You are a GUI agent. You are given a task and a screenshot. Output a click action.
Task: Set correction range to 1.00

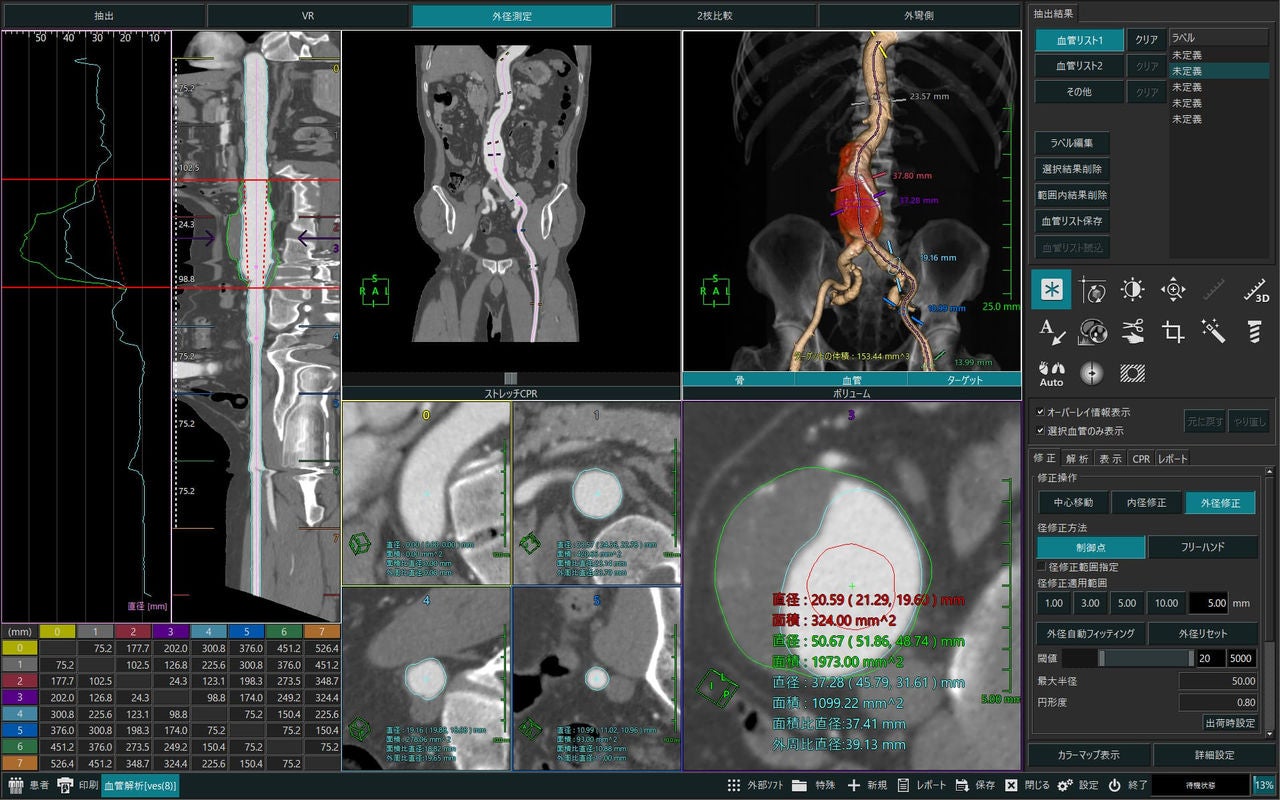pyautogui.click(x=1054, y=603)
